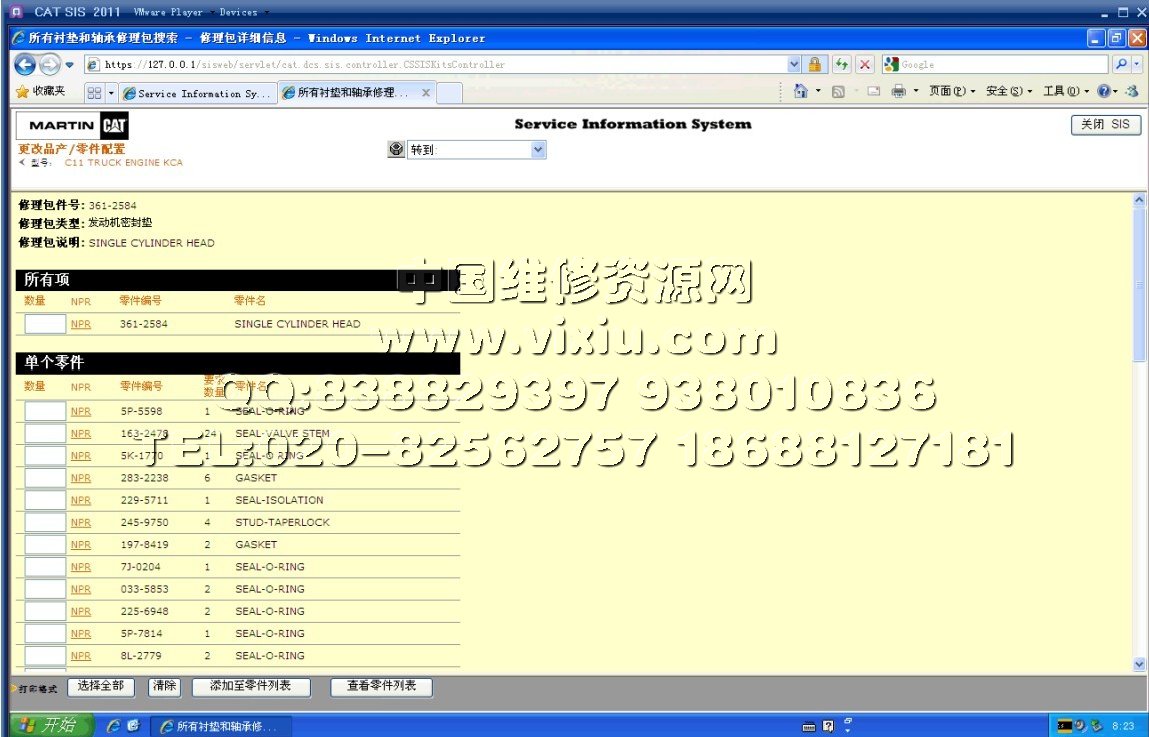The image size is (1149, 737).
Task: Expand the 转到 dropdown list
Action: 538,150
